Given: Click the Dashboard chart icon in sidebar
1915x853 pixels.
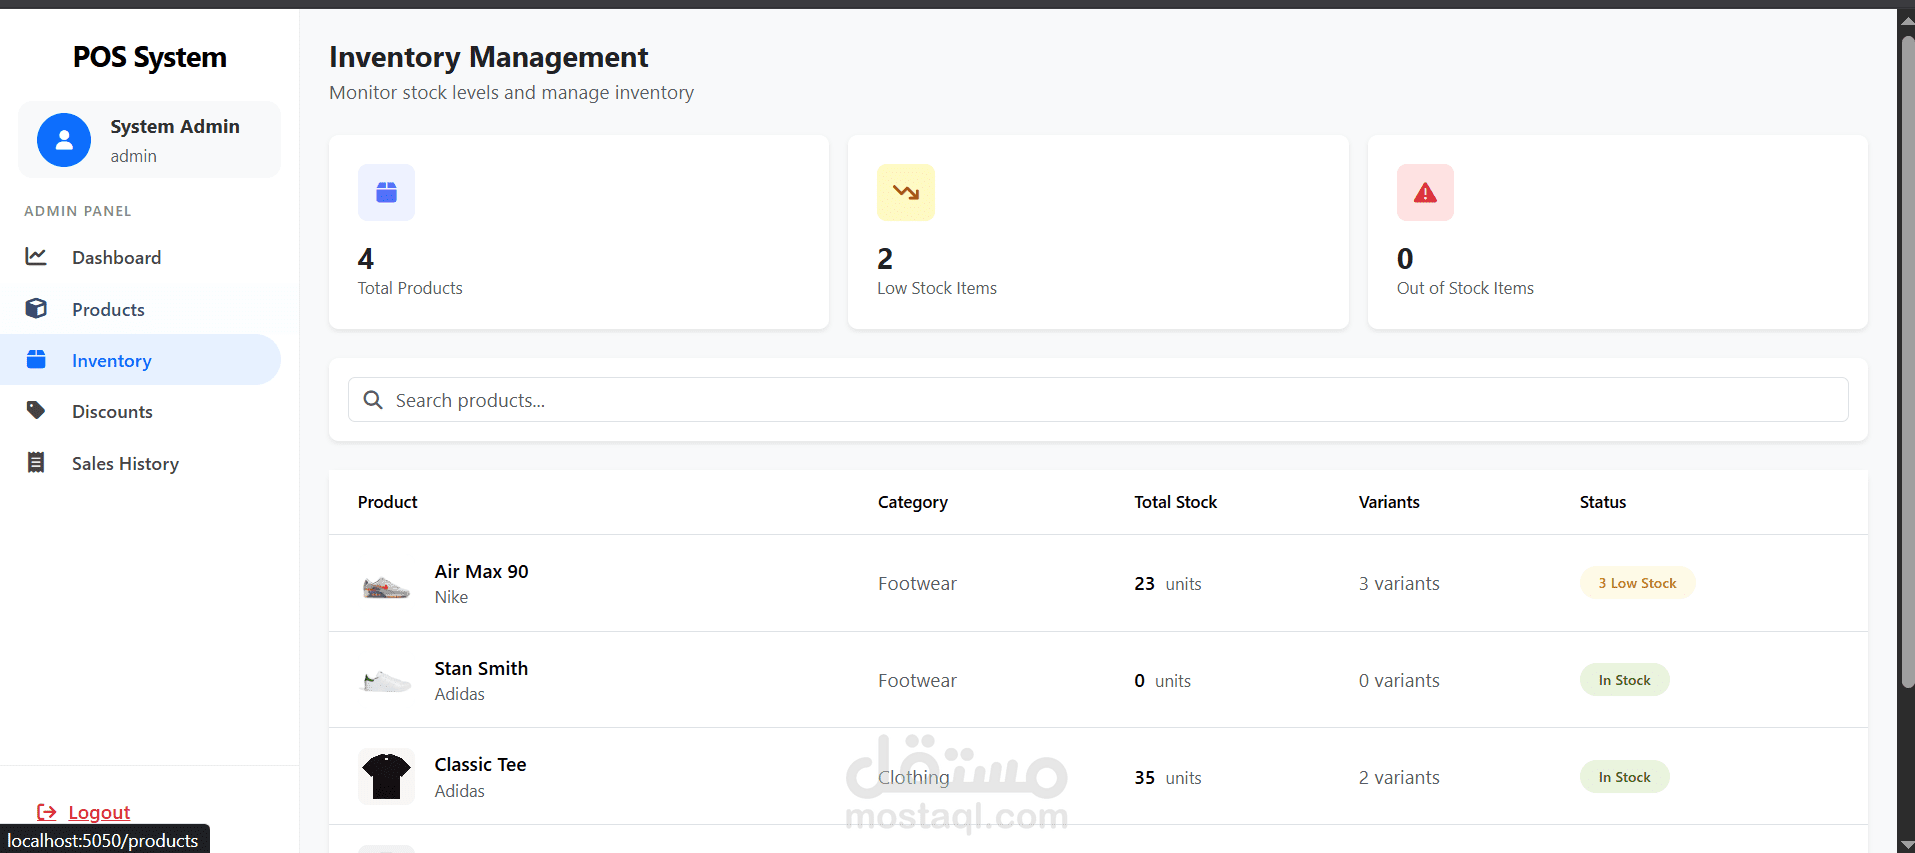Looking at the screenshot, I should click(36, 257).
